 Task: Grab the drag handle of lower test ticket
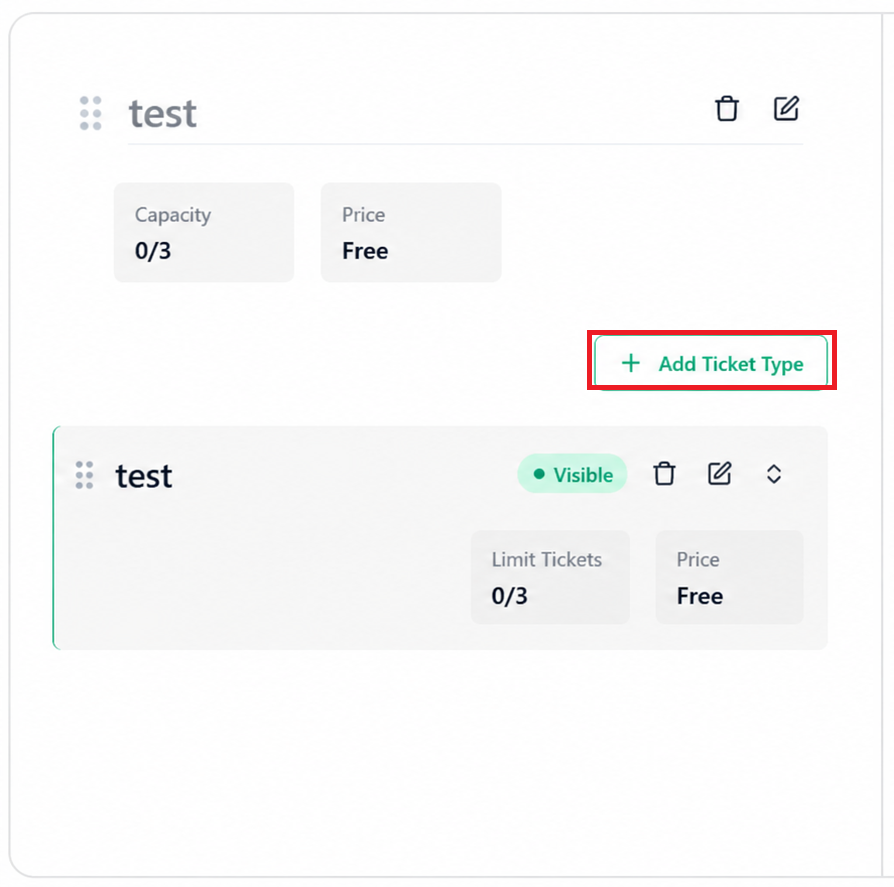(84, 475)
